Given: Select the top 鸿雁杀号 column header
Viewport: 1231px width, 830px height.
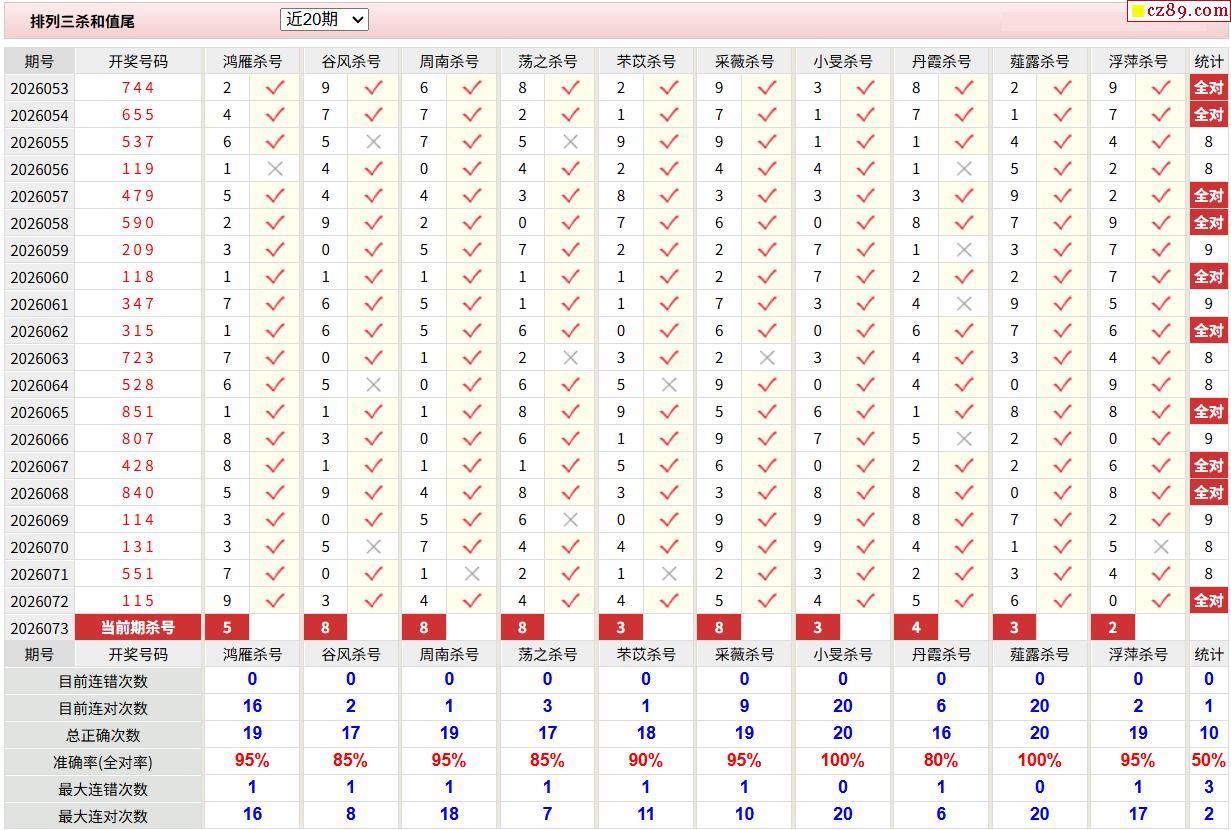Looking at the screenshot, I should (252, 61).
